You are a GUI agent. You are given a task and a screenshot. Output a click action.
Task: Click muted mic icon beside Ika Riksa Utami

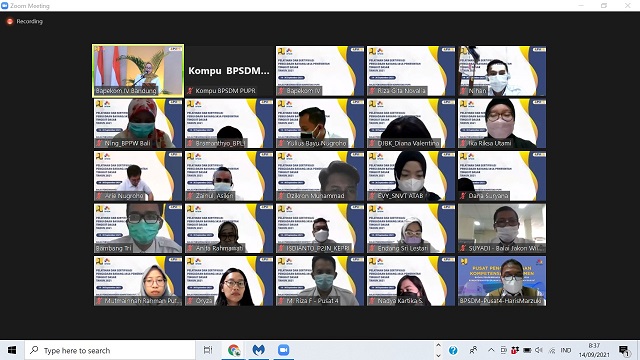(x=463, y=143)
